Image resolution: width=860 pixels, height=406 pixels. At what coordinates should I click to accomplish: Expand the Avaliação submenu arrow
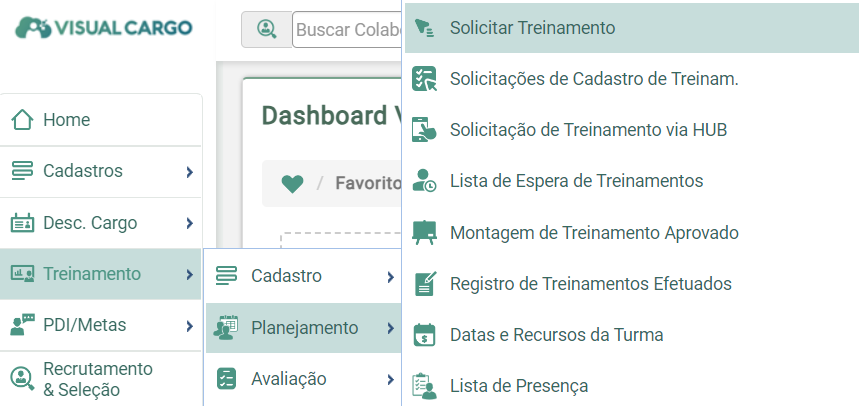pos(390,379)
